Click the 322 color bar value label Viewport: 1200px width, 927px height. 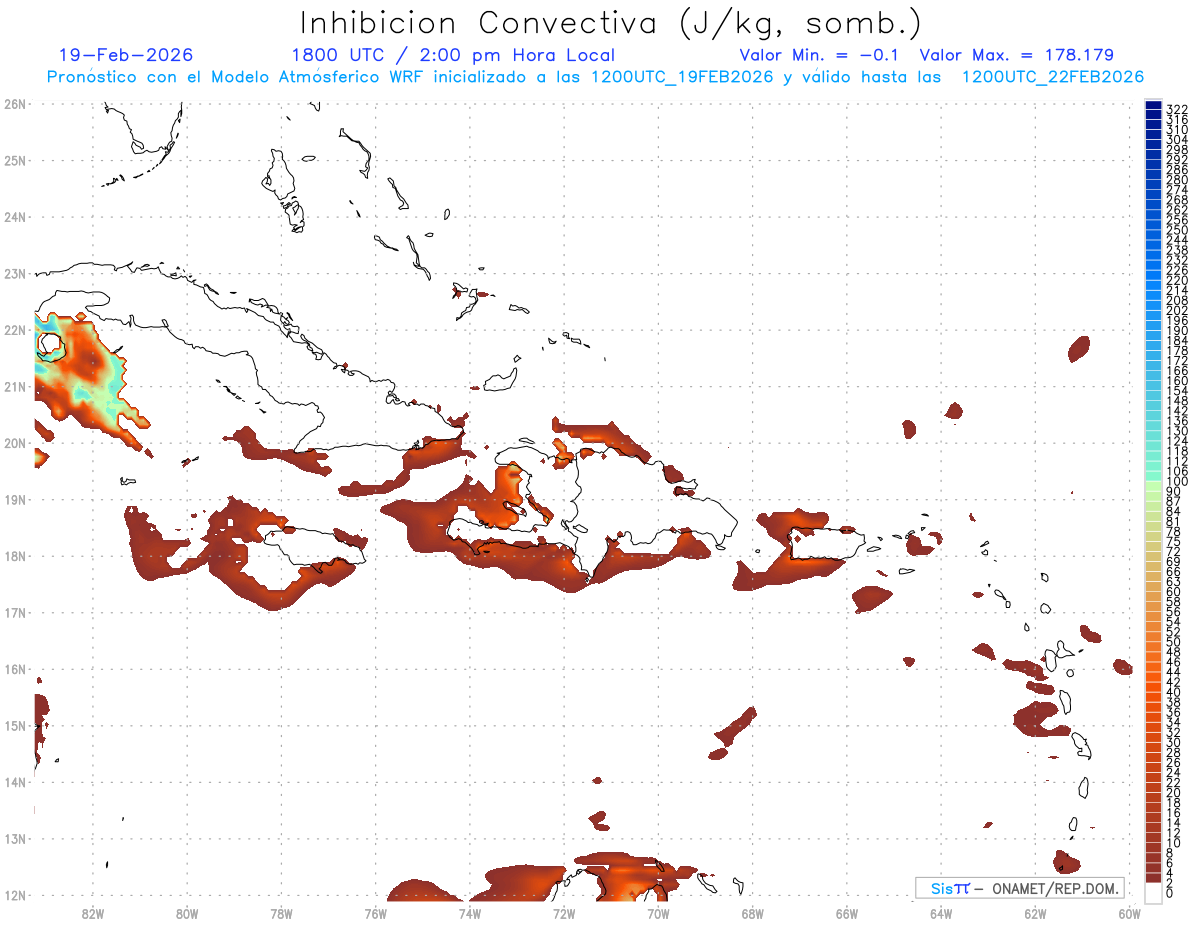(1176, 108)
